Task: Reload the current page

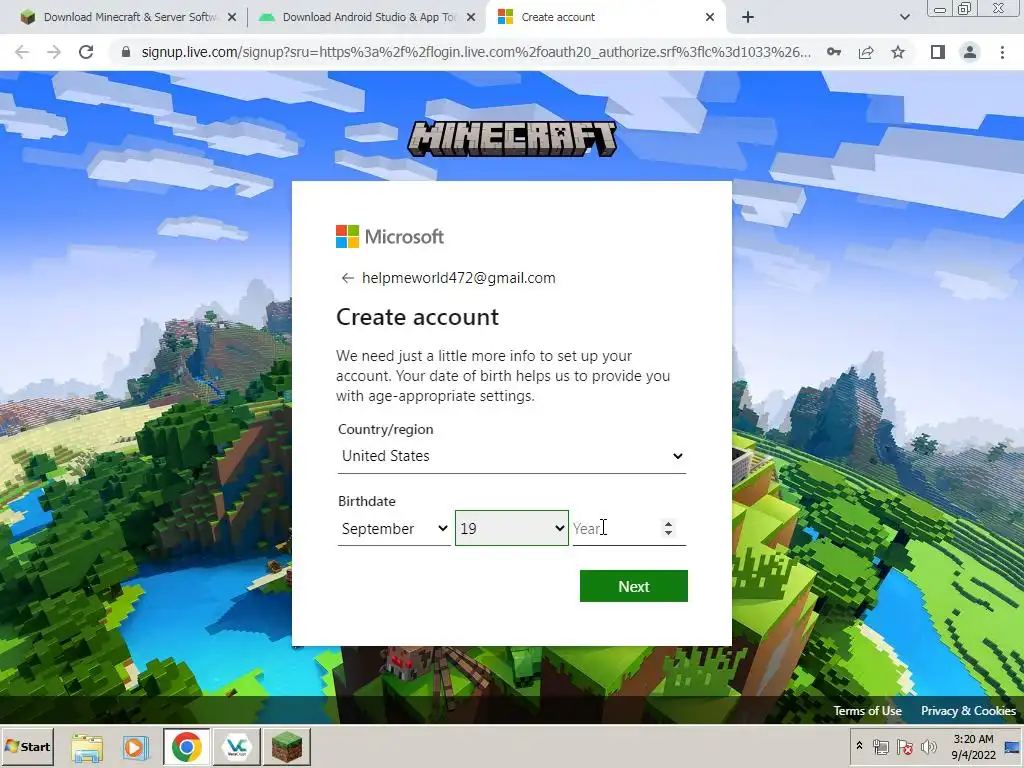Action: pyautogui.click(x=86, y=52)
